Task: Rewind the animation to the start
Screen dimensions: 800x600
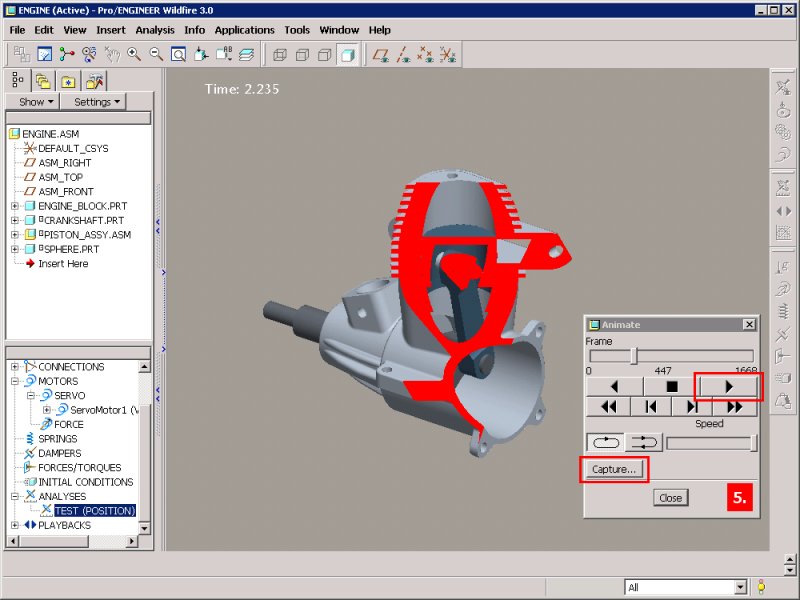Action: coord(608,407)
